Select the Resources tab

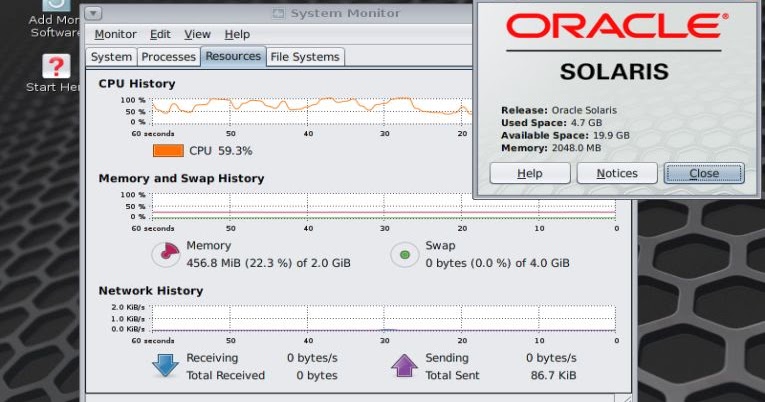coord(233,56)
